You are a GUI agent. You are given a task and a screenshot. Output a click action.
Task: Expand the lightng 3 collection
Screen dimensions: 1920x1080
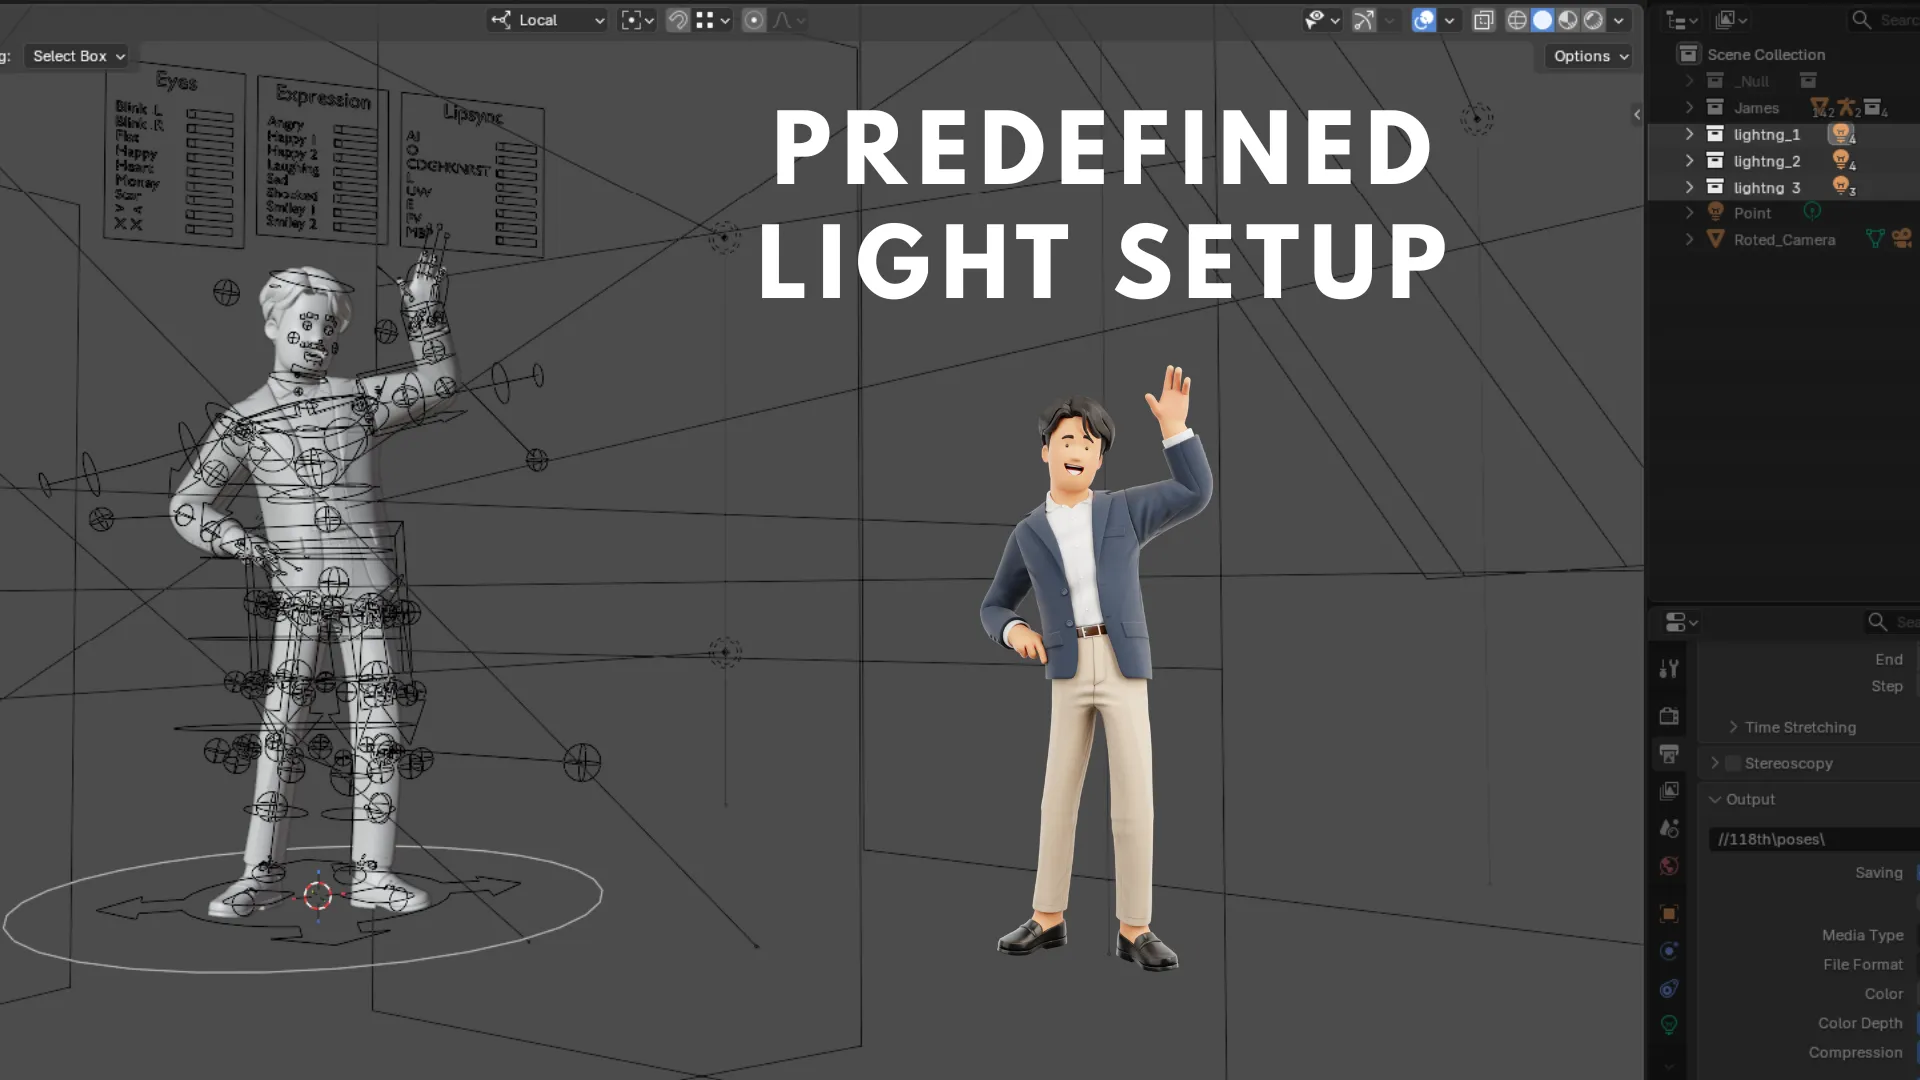[x=1689, y=187]
